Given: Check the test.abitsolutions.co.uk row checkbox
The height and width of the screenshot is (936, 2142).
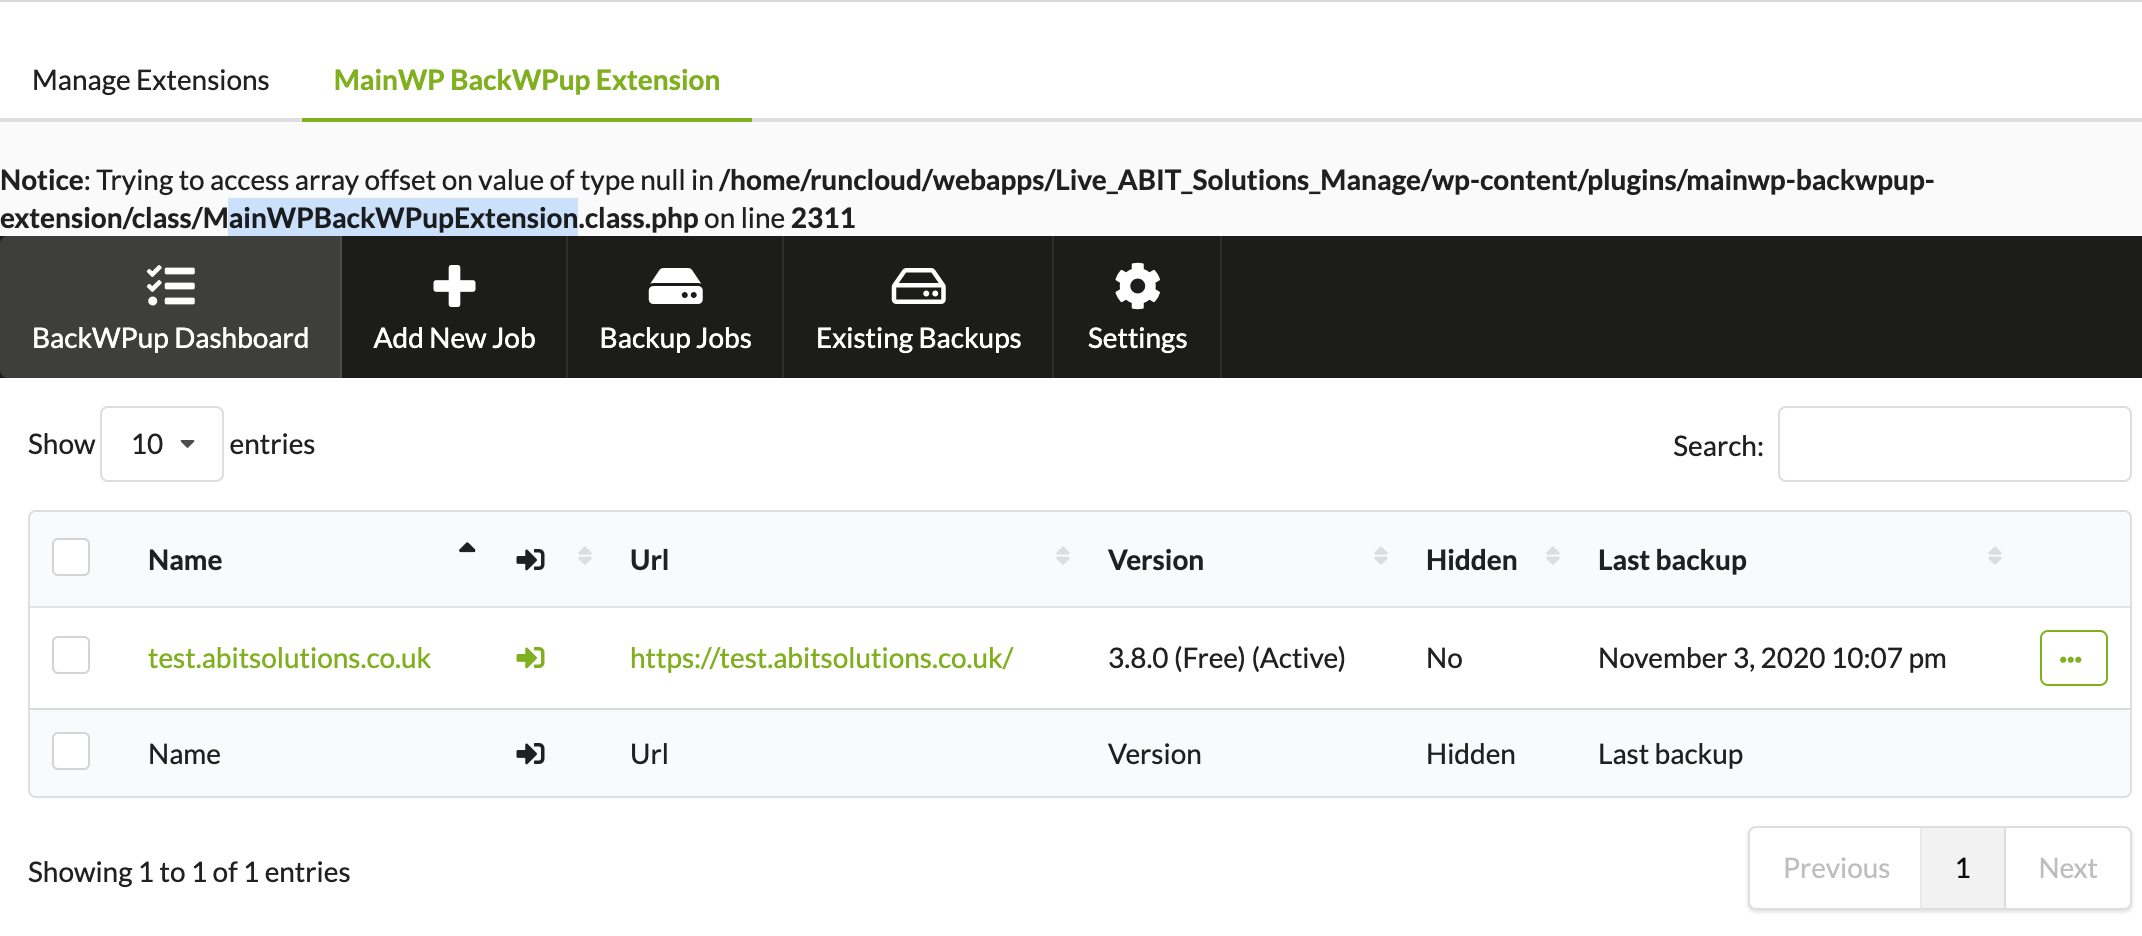Looking at the screenshot, I should (71, 655).
